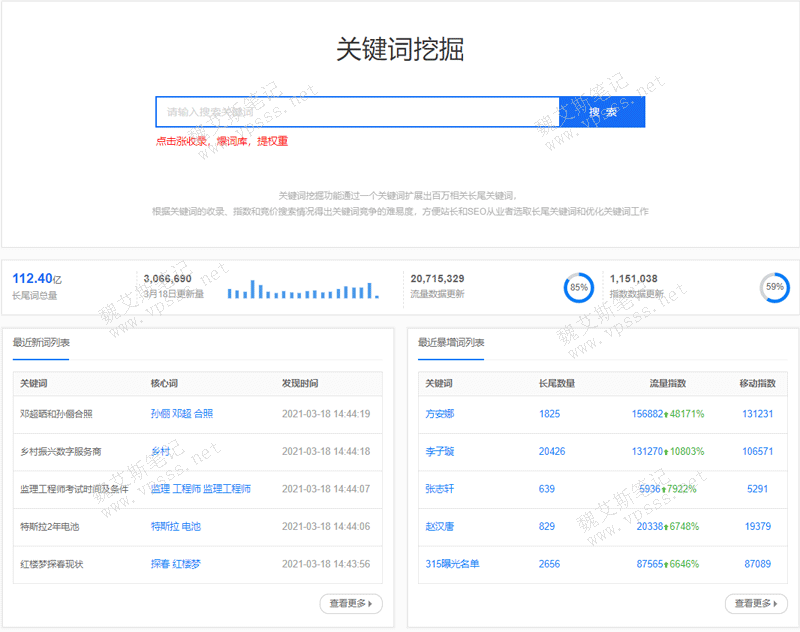Click the 59% index data progress ring

tap(774, 287)
